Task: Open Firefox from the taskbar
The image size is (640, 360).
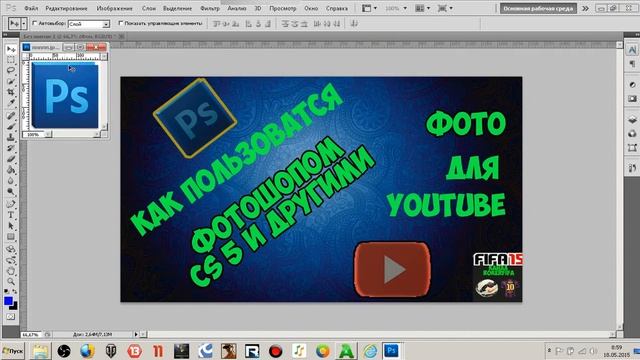Action: point(87,351)
